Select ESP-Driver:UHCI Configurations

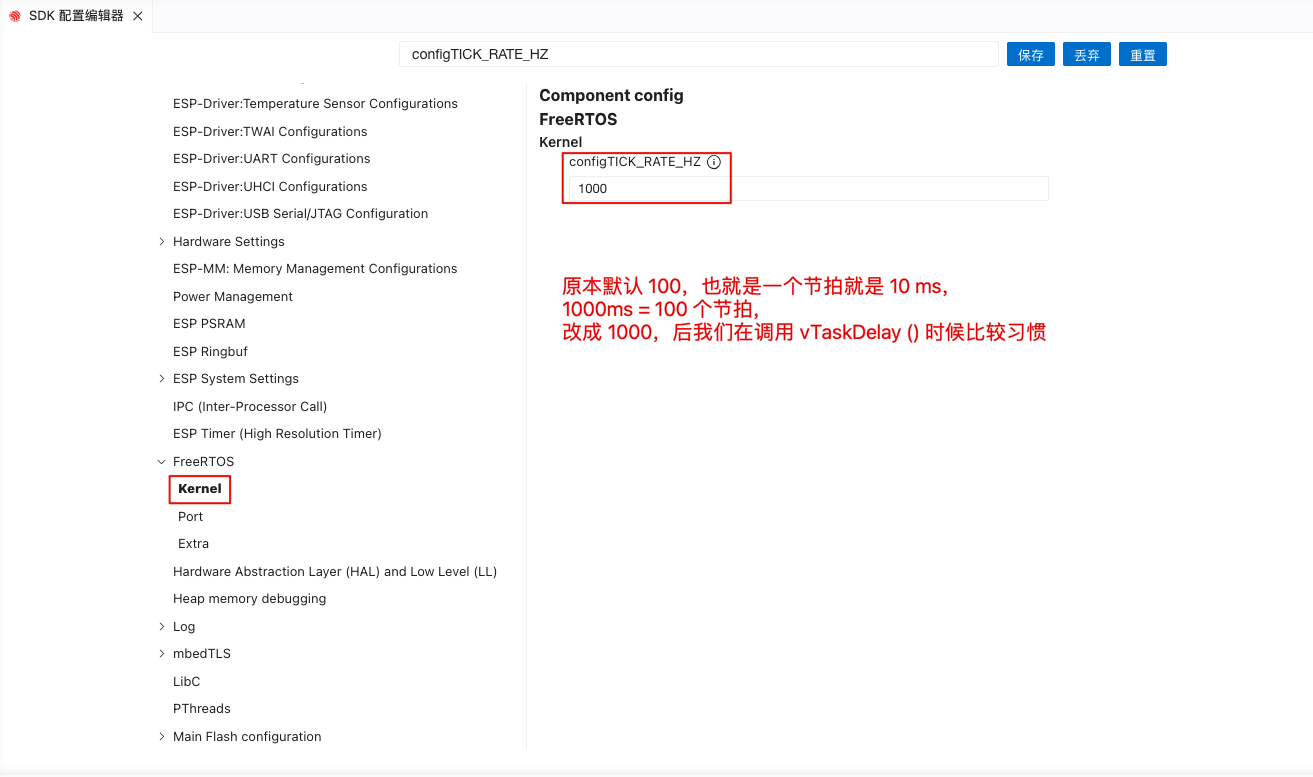pos(270,186)
